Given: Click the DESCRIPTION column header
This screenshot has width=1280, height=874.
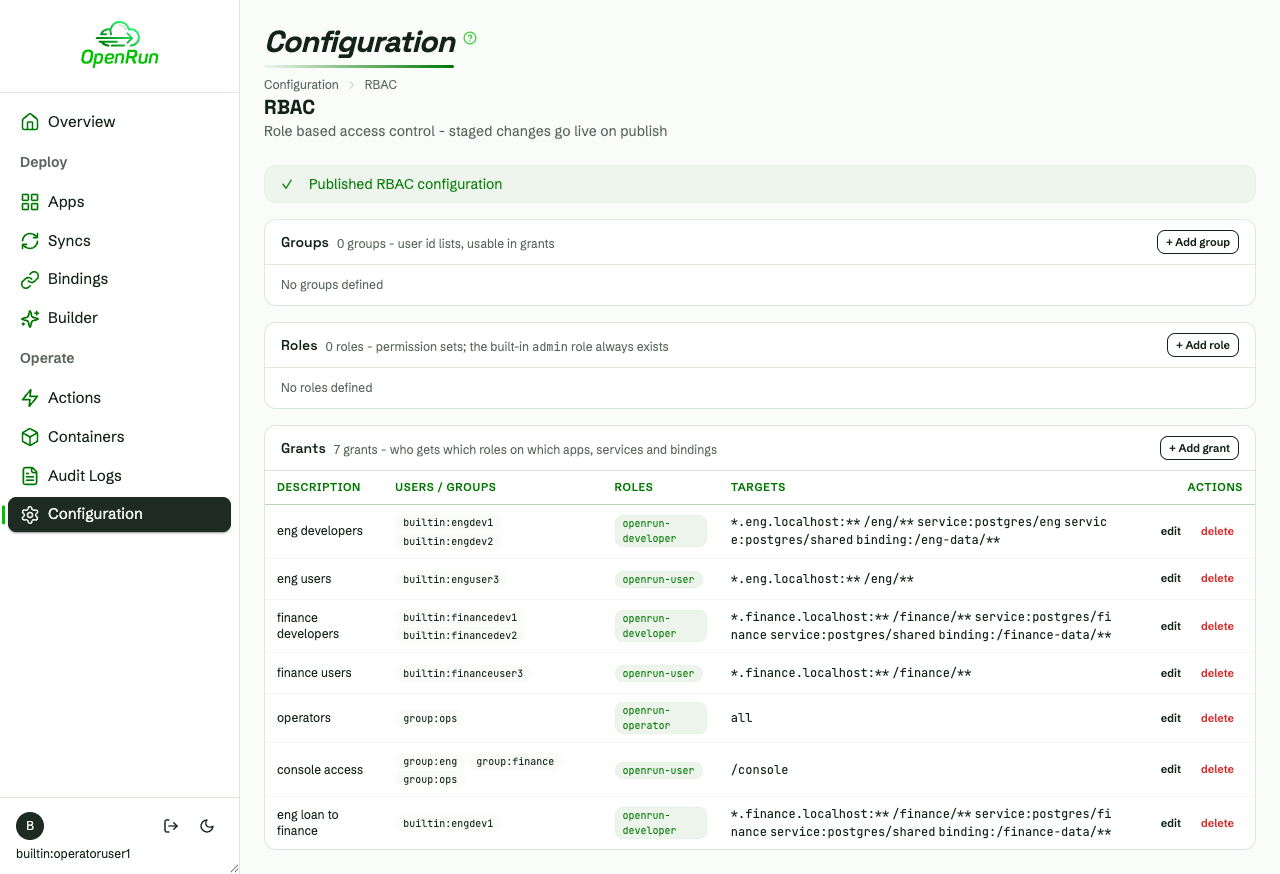Looking at the screenshot, I should click(319, 488).
